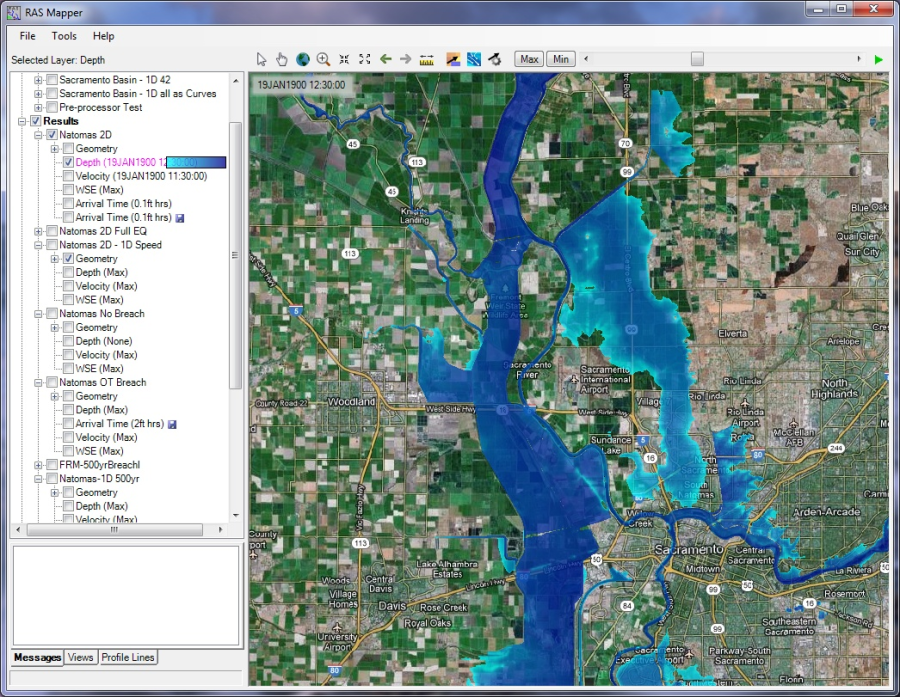Expand the Pre-processor Test node
This screenshot has width=900, height=697.
tap(38, 107)
